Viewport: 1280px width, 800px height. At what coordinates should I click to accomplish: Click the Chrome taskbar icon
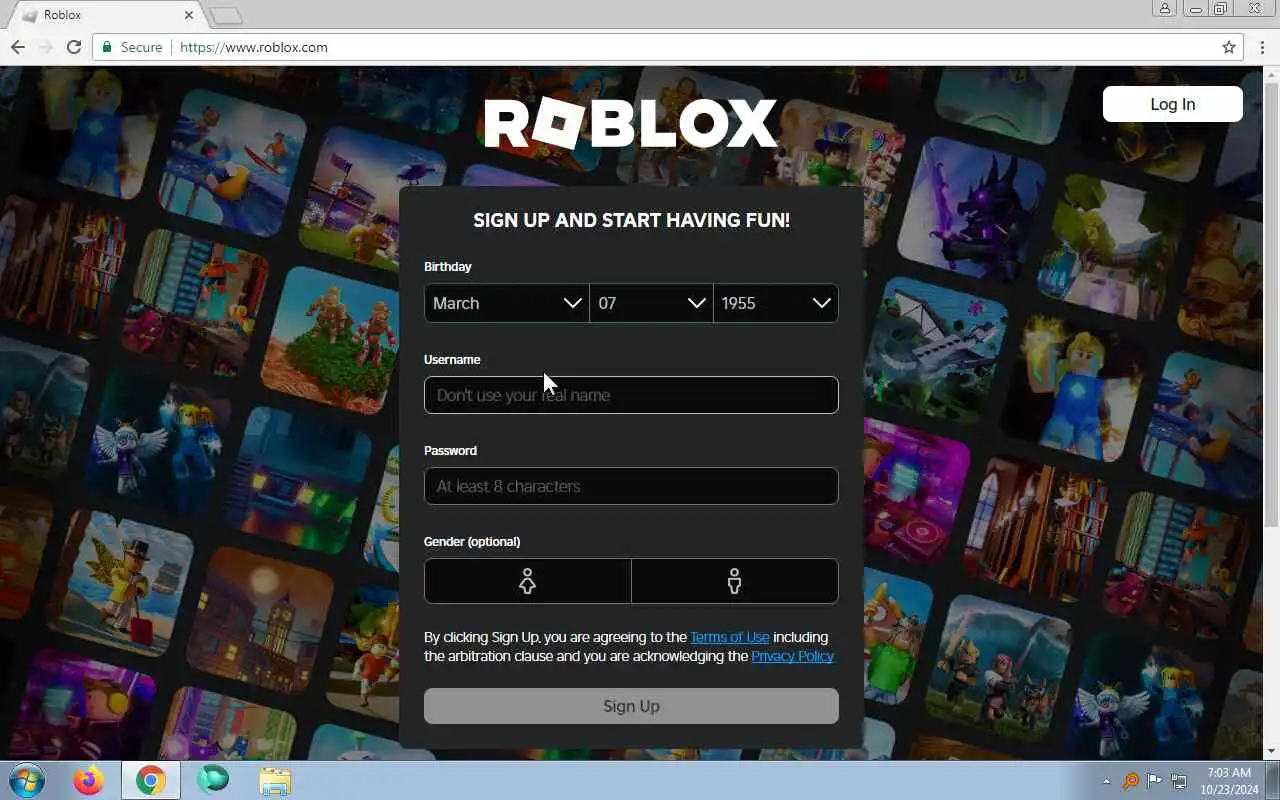[151, 780]
